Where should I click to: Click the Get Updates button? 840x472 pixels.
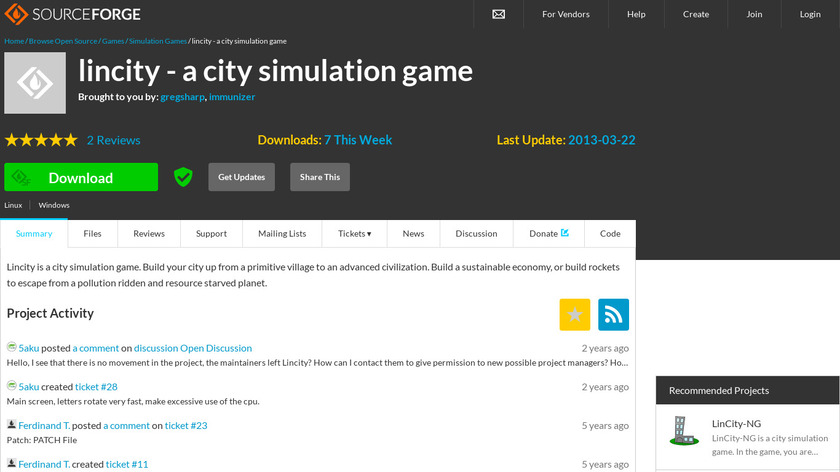click(242, 177)
